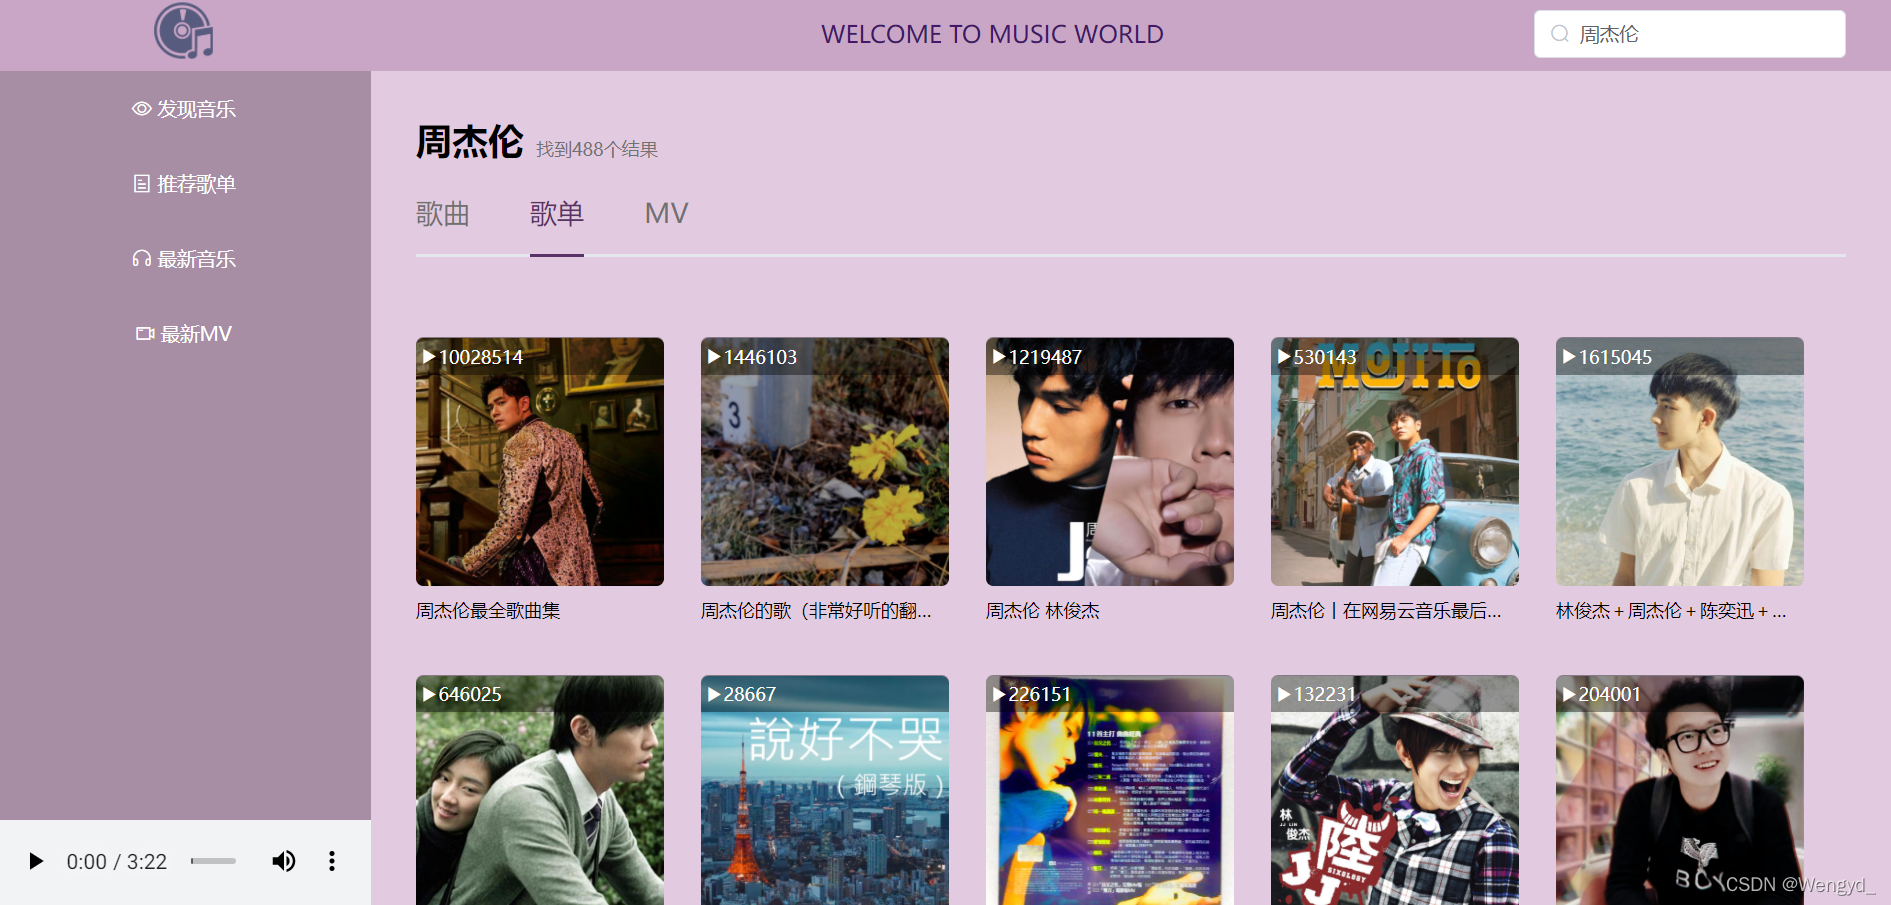Open the glasses man cover with count 204001
The width and height of the screenshot is (1891, 905).
1680,790
